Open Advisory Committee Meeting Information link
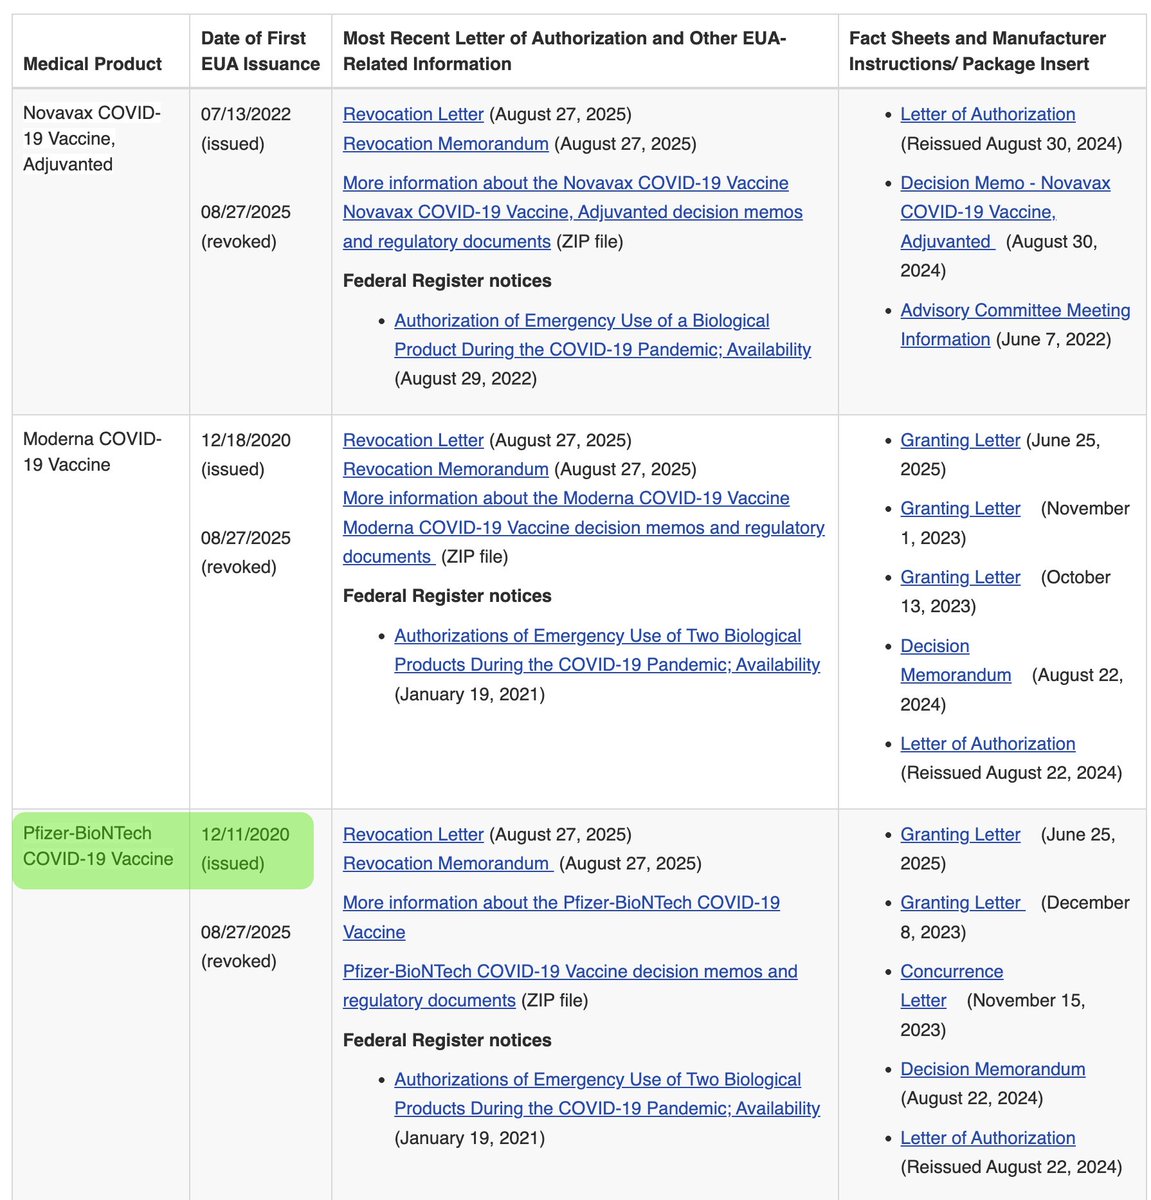1151x1200 pixels. coord(1015,325)
